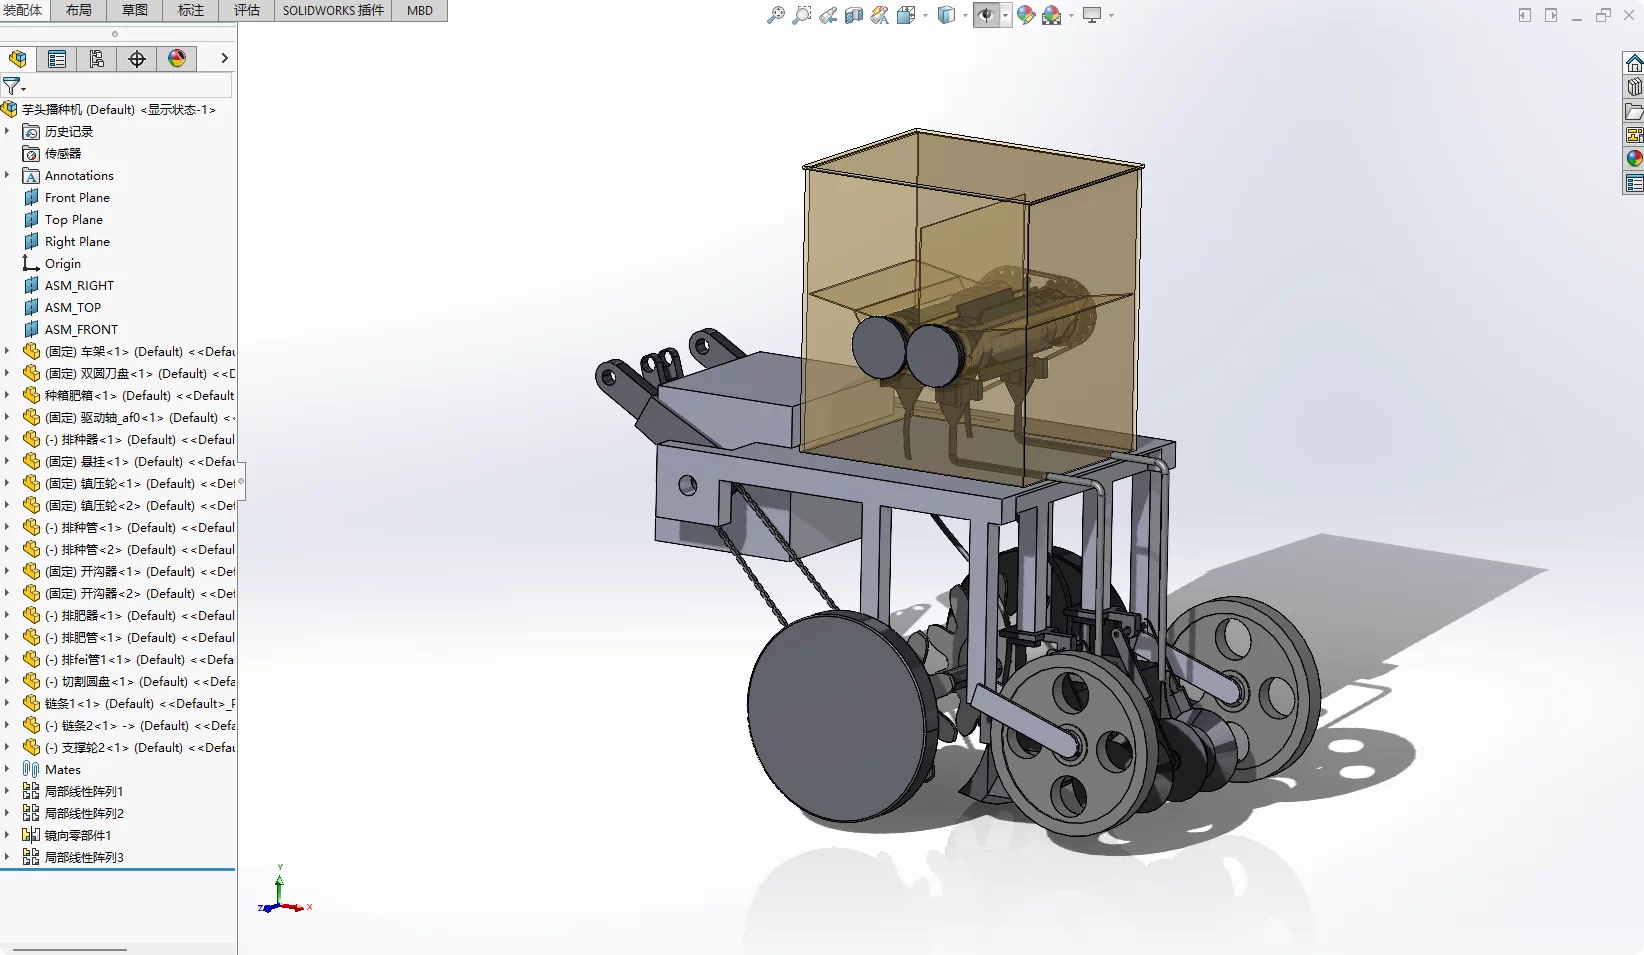
Task: Expand the 历史记录 folder
Action: (7, 132)
